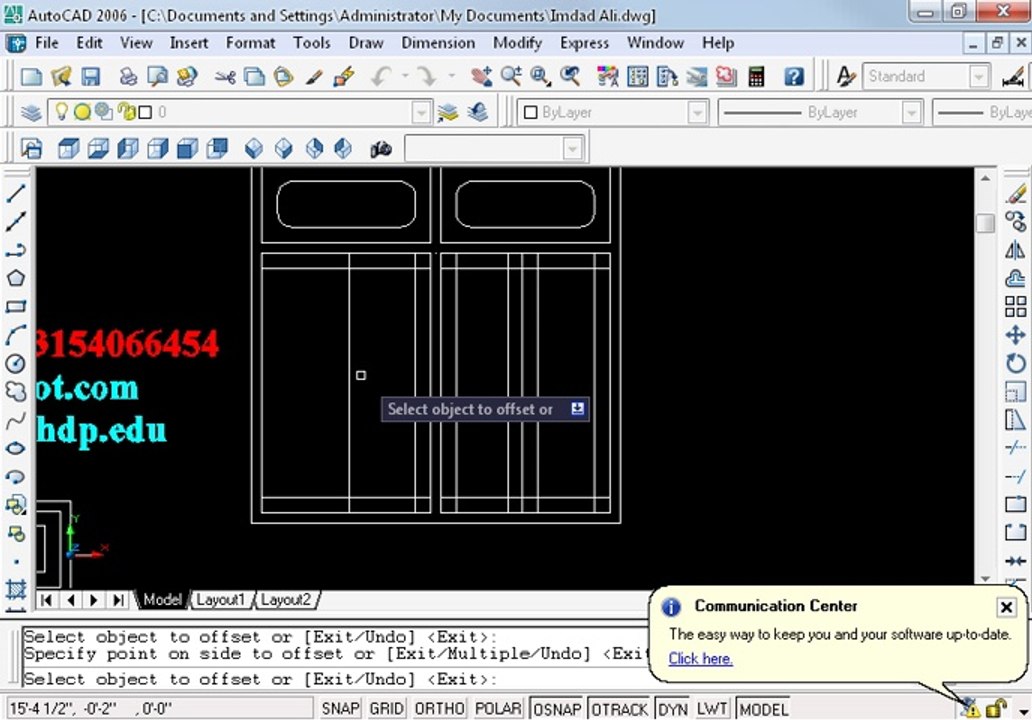1032x720 pixels.
Task: Toggle LWT lineweight display
Action: pyautogui.click(x=712, y=709)
